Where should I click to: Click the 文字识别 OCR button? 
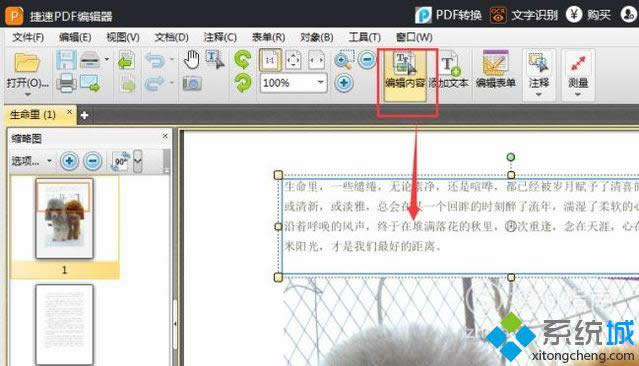click(x=524, y=15)
